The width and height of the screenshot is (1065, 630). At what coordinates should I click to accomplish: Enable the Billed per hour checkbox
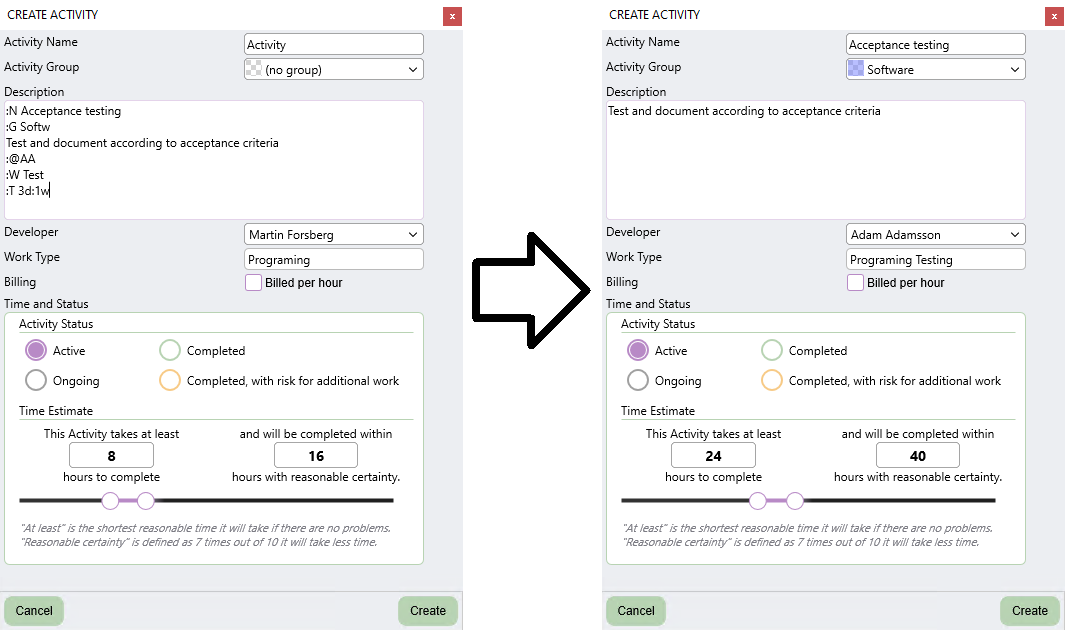pos(253,283)
